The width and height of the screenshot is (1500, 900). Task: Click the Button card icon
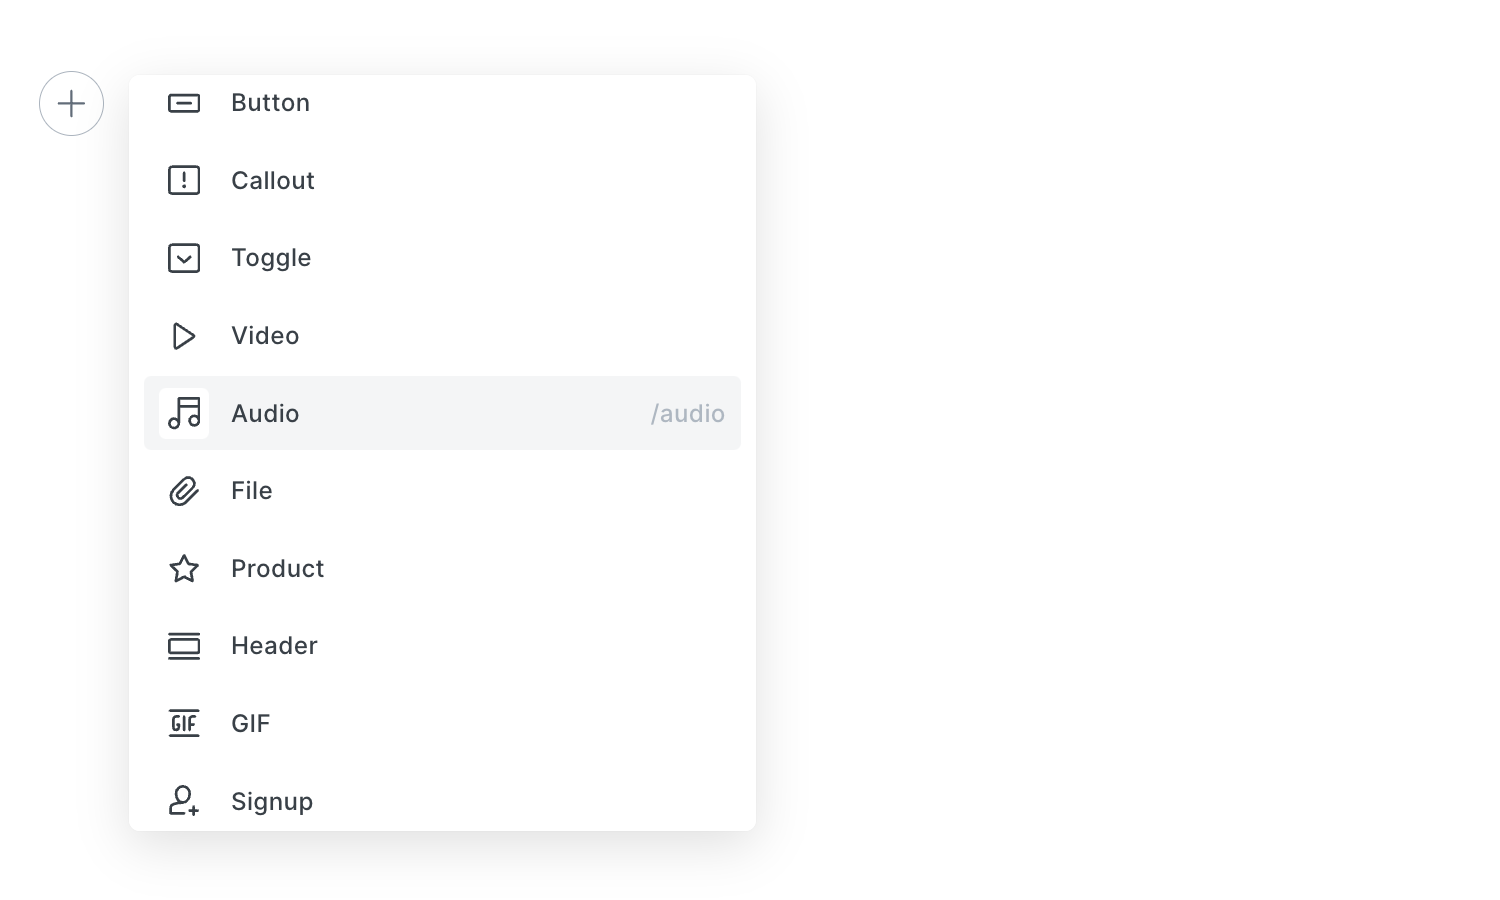(184, 103)
